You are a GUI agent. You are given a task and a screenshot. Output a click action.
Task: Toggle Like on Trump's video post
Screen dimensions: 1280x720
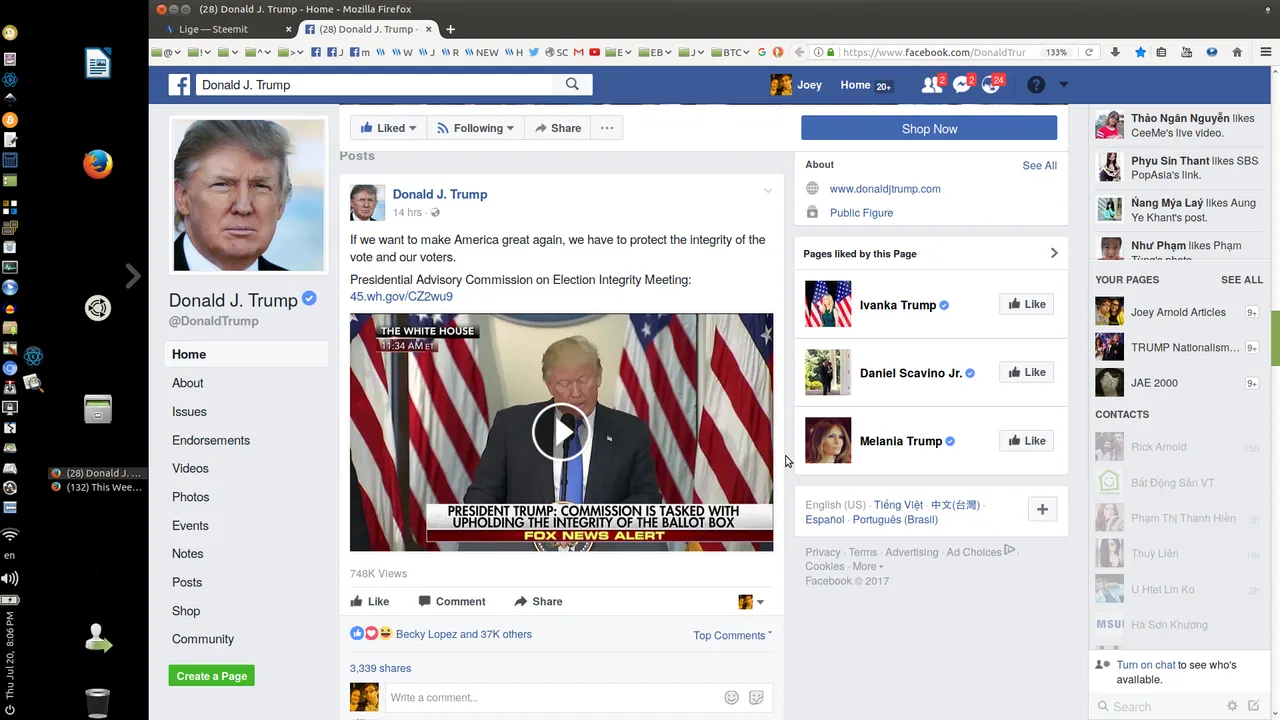(369, 601)
